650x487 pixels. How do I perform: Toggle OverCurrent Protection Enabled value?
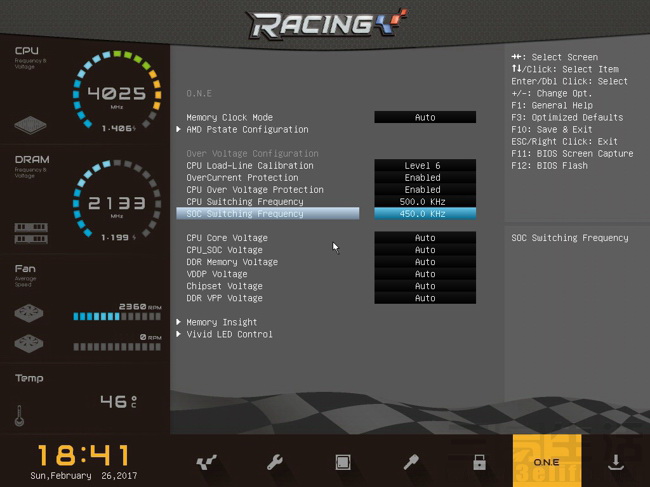[x=425, y=177]
